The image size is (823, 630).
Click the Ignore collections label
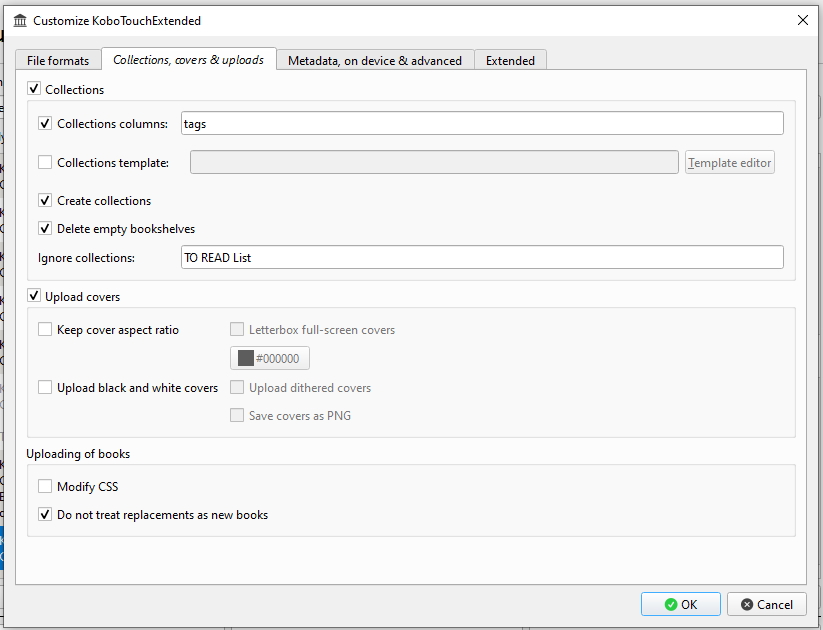[86, 258]
